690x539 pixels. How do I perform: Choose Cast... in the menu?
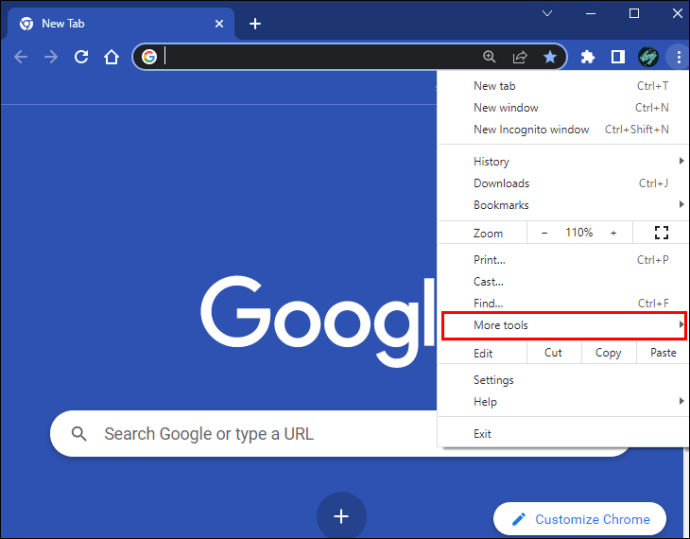pyautogui.click(x=563, y=282)
